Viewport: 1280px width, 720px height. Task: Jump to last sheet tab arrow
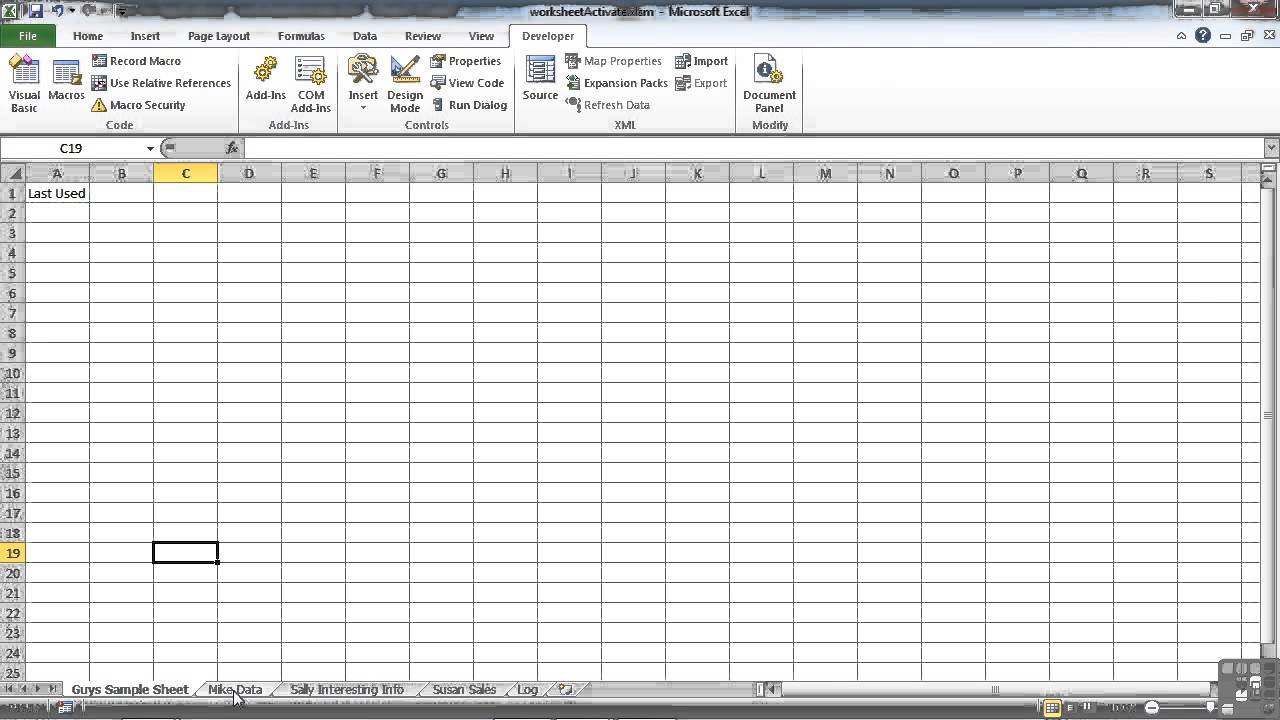coord(53,689)
